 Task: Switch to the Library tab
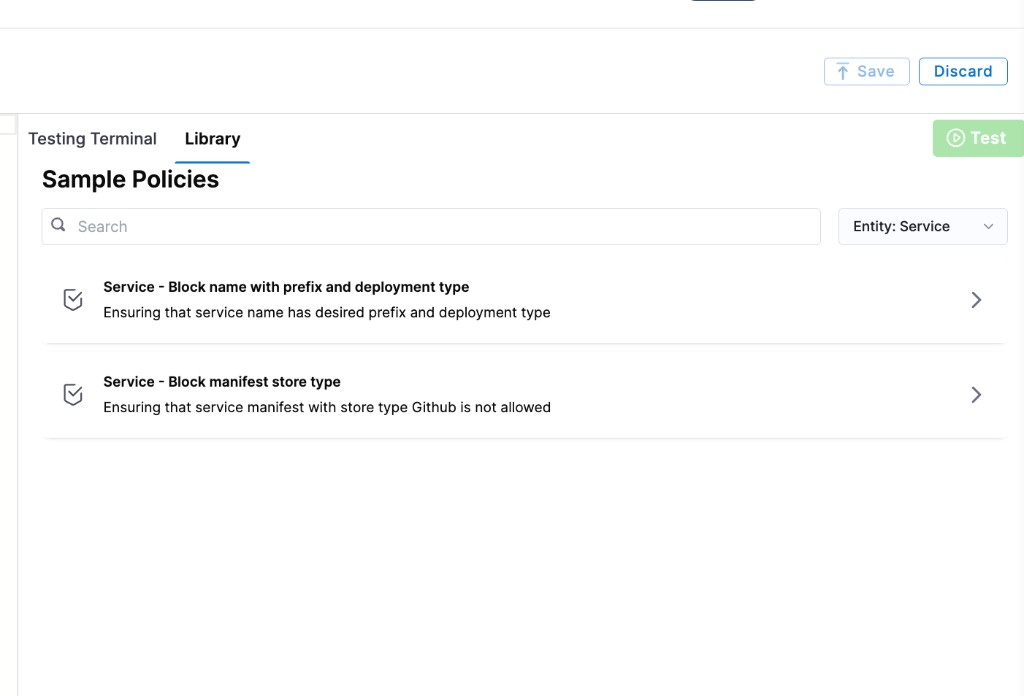pos(212,139)
